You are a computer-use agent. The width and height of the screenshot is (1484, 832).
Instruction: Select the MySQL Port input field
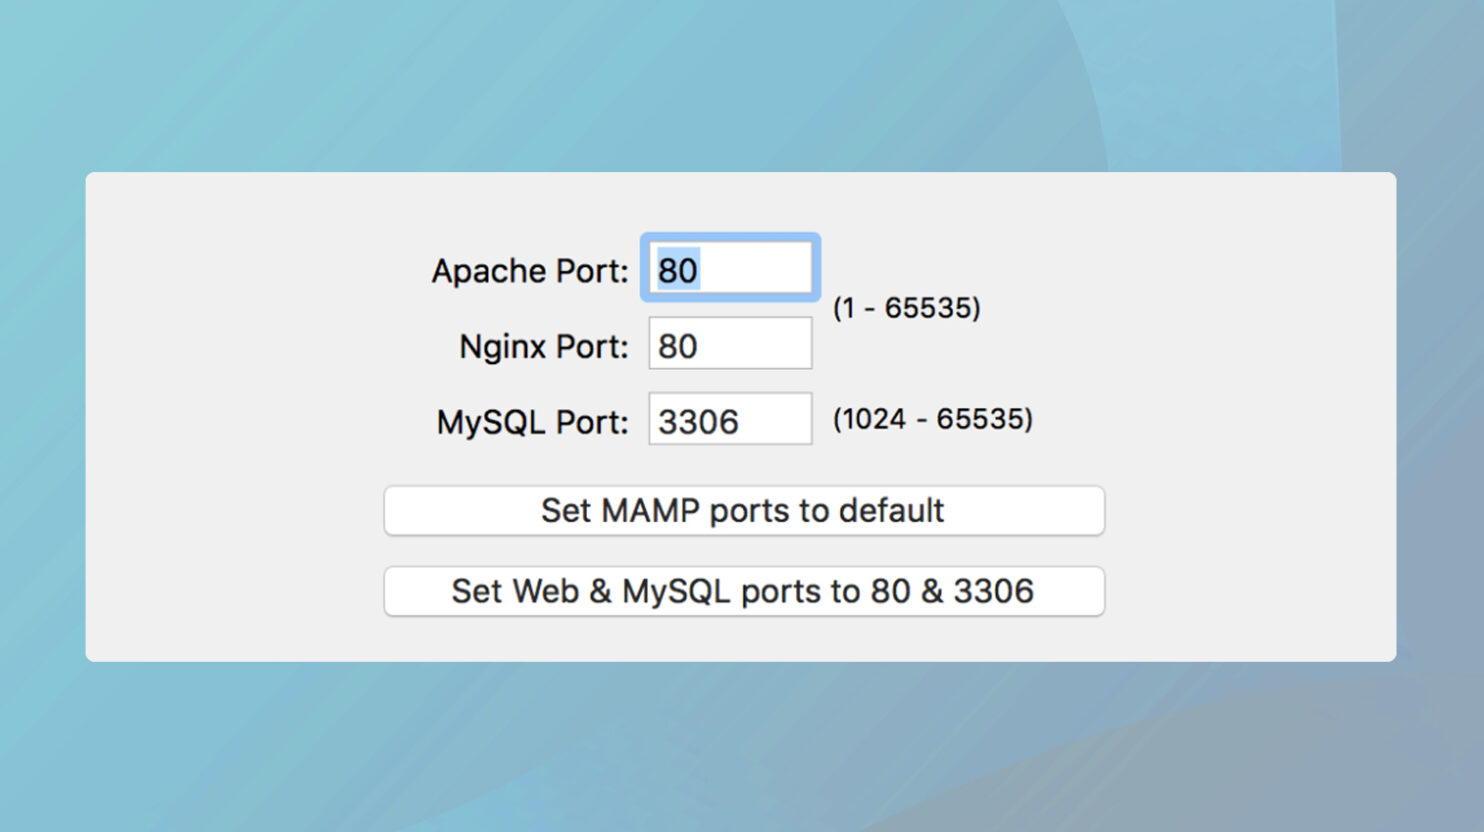coord(730,420)
